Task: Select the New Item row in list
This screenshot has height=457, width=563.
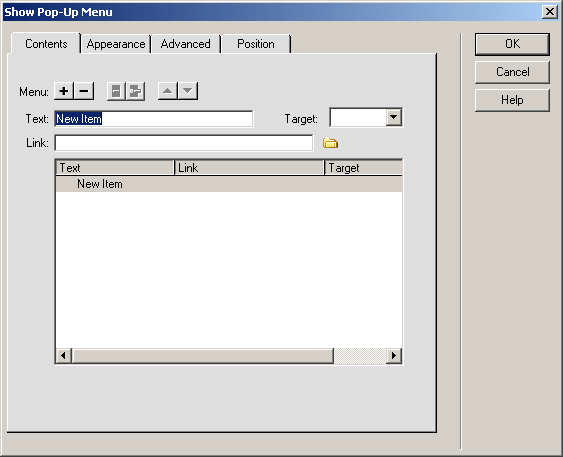Action: (x=229, y=184)
